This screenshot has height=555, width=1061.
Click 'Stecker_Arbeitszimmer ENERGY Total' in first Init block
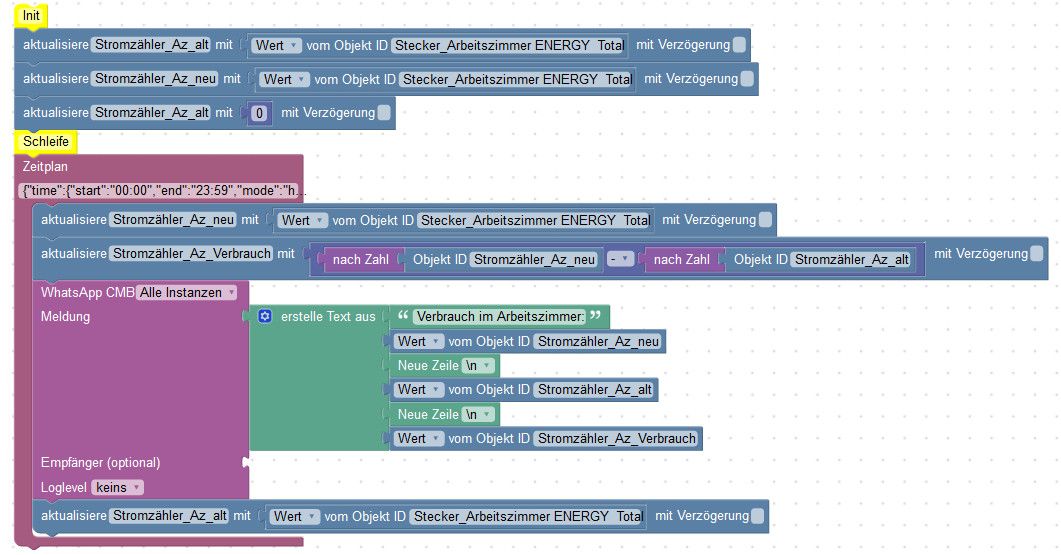pos(509,45)
